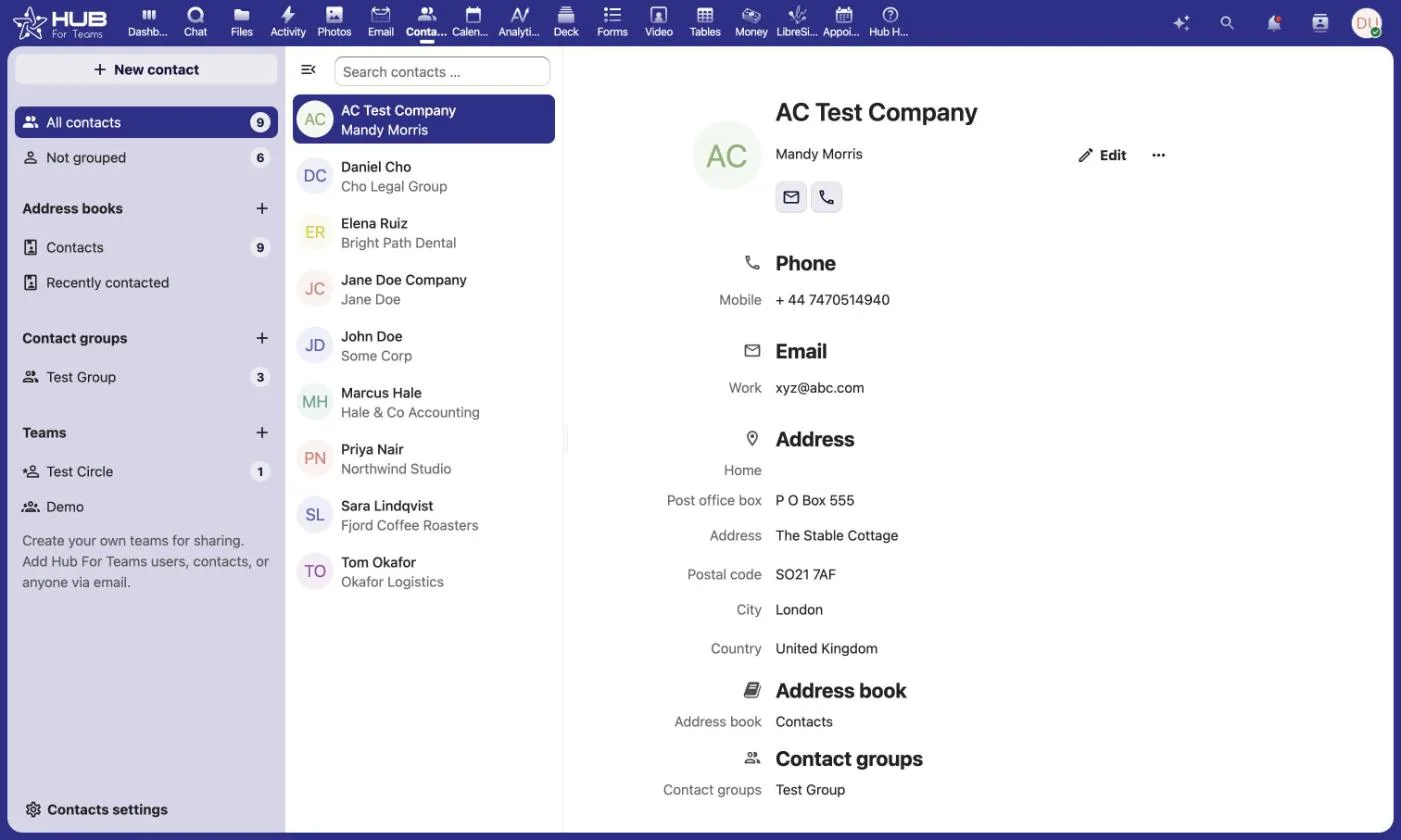Click The Stable Cottage address value
Screen dimensions: 1401x840
pos(836,535)
